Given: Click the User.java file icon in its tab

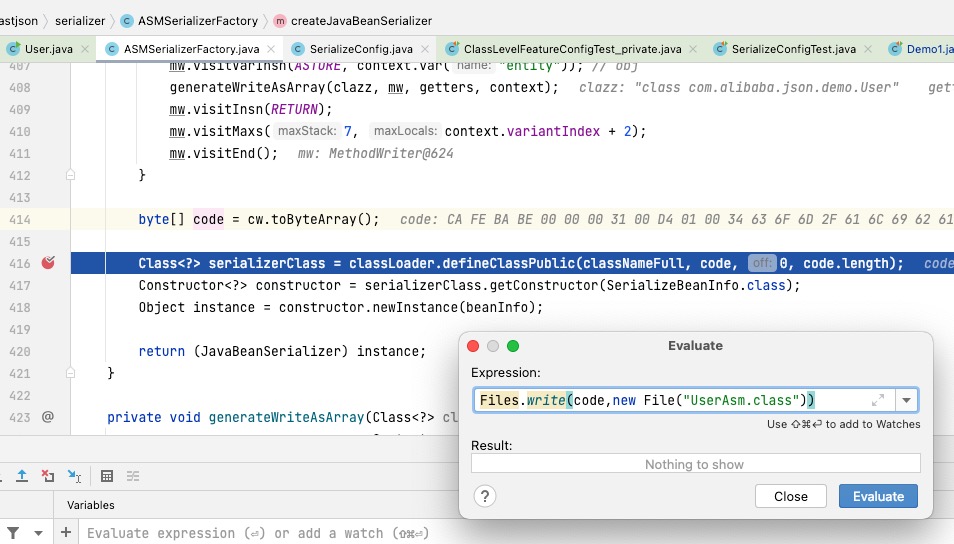Looking at the screenshot, I should 13,49.
